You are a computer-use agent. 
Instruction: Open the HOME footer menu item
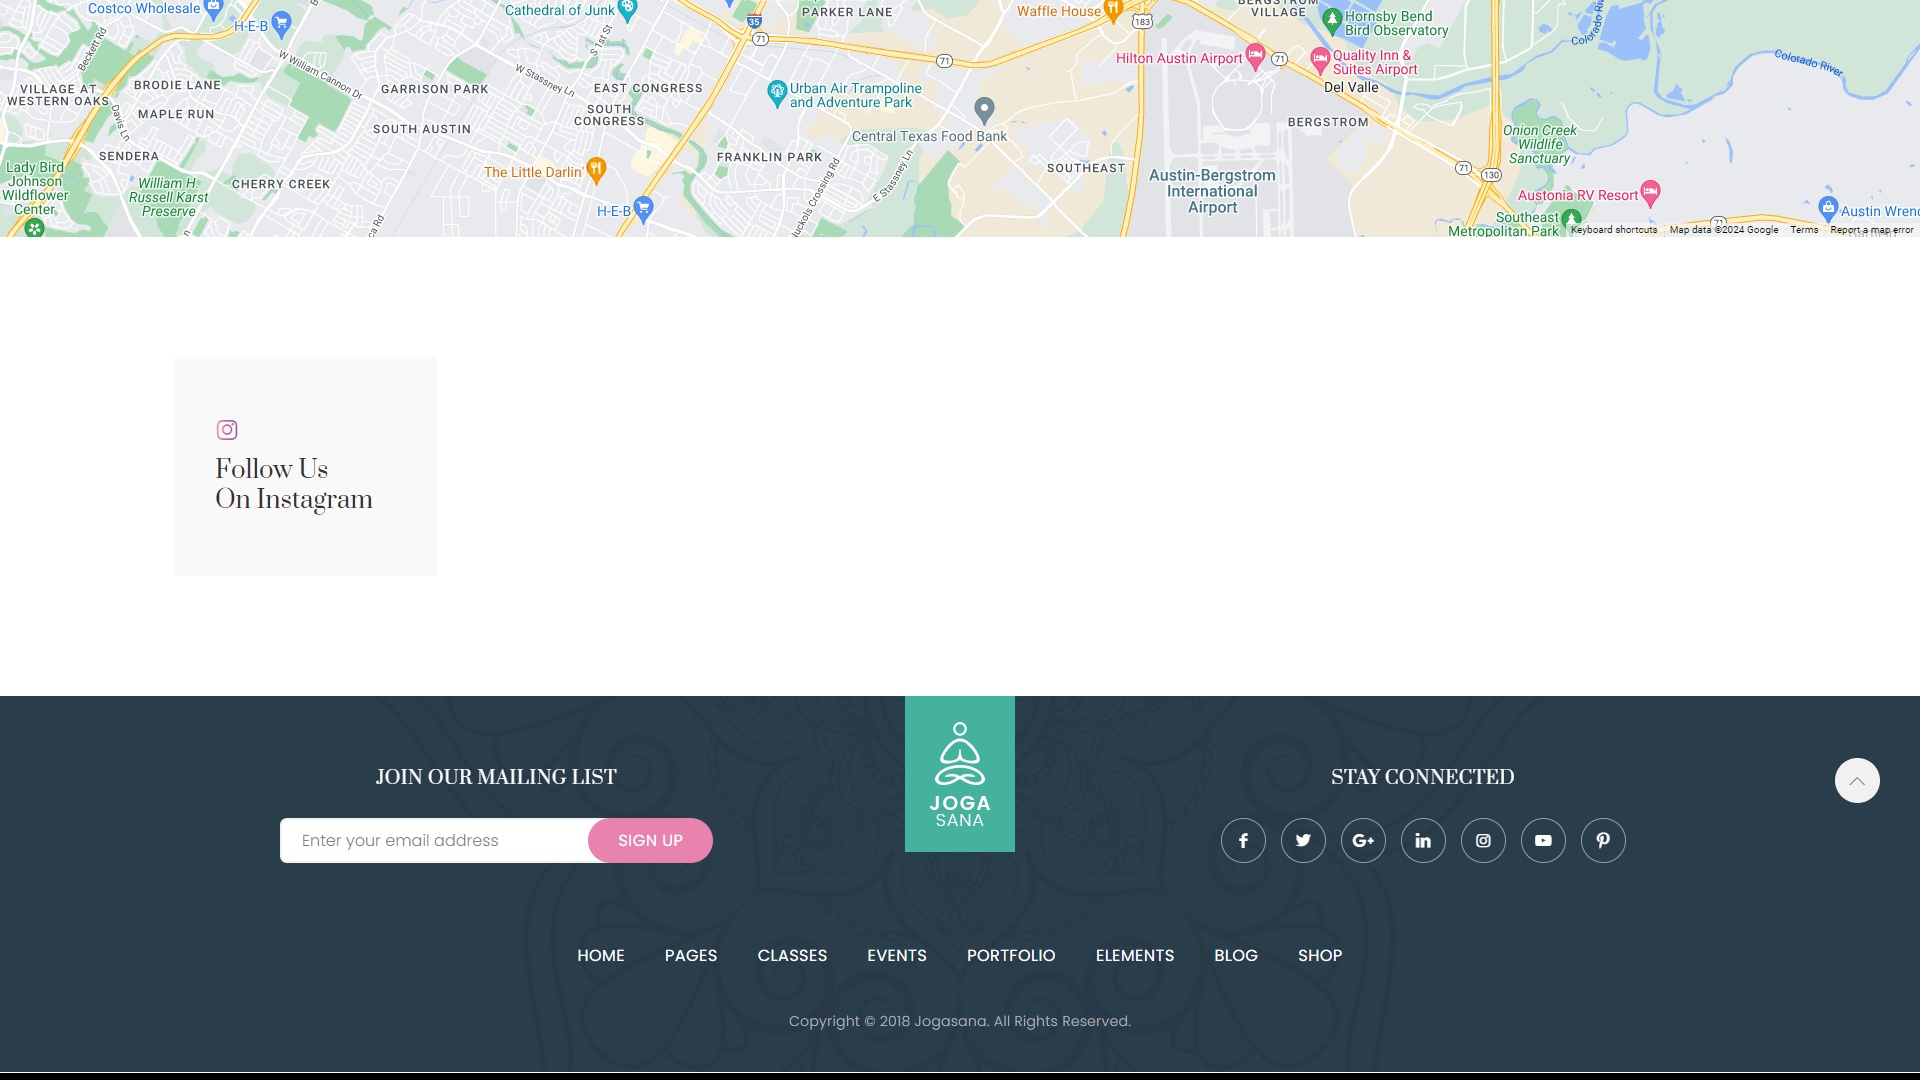tap(601, 956)
